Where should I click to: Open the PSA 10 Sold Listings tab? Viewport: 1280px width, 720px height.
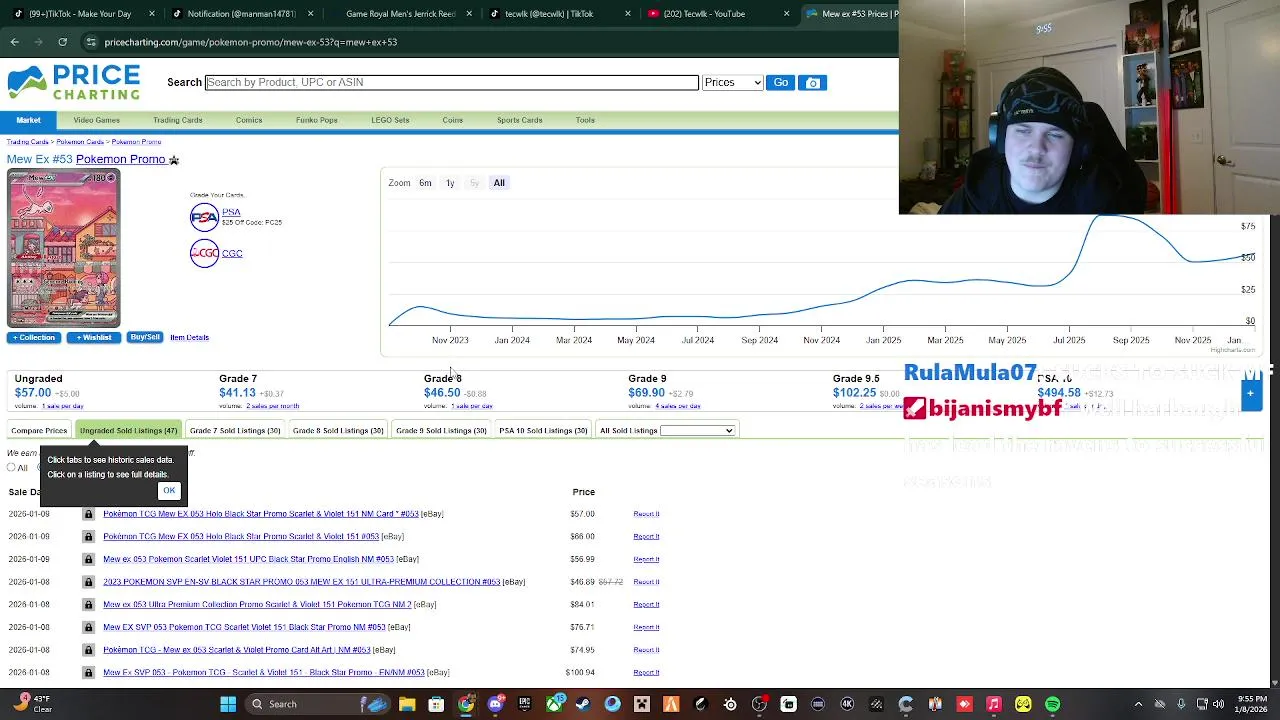pyautogui.click(x=543, y=431)
